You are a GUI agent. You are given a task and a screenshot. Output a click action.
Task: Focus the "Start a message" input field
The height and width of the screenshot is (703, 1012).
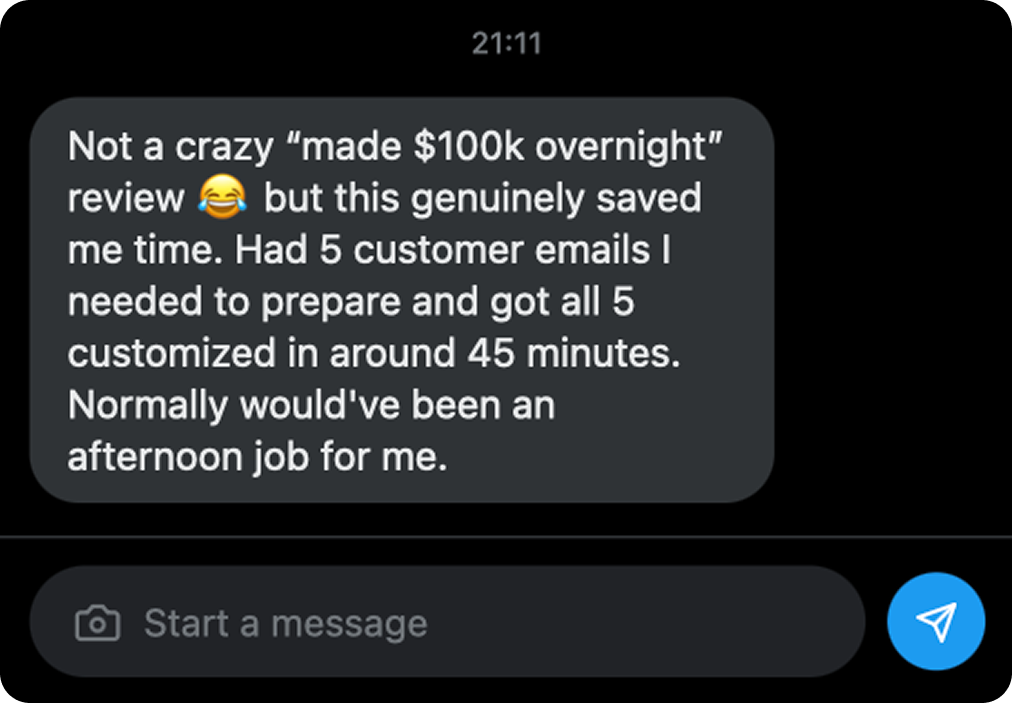click(x=447, y=622)
